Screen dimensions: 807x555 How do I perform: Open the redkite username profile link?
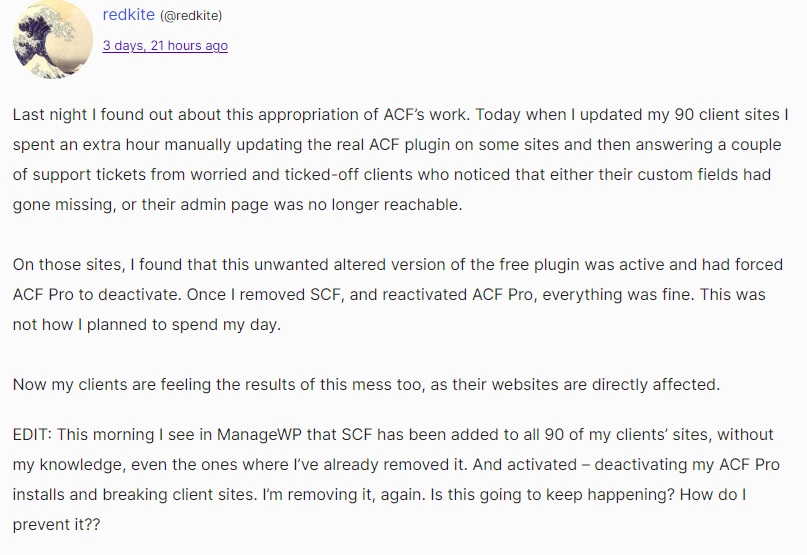point(128,14)
